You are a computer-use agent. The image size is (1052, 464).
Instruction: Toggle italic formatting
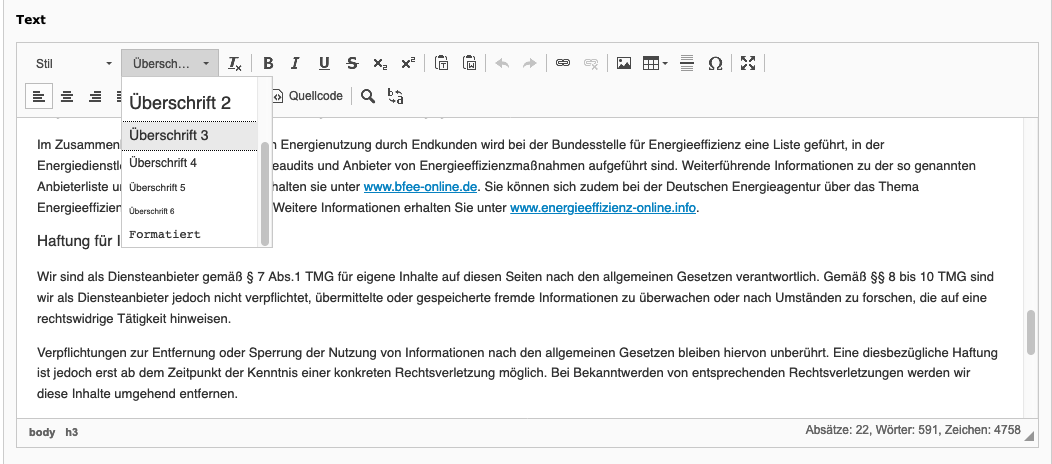[295, 63]
